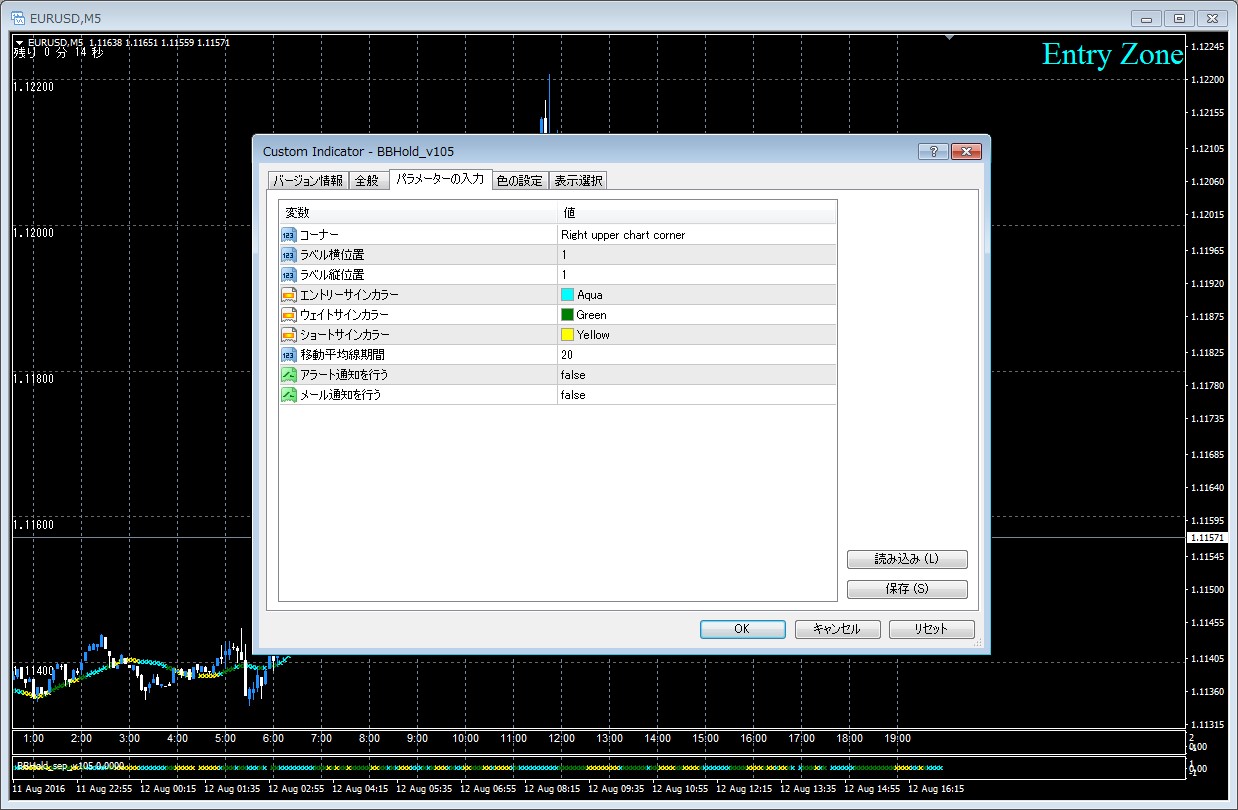Click the OK button
This screenshot has height=810, width=1238.
[x=742, y=629]
